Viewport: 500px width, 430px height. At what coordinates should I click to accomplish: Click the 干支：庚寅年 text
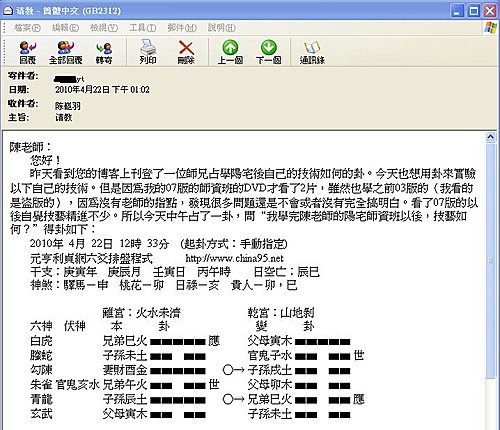63,272
